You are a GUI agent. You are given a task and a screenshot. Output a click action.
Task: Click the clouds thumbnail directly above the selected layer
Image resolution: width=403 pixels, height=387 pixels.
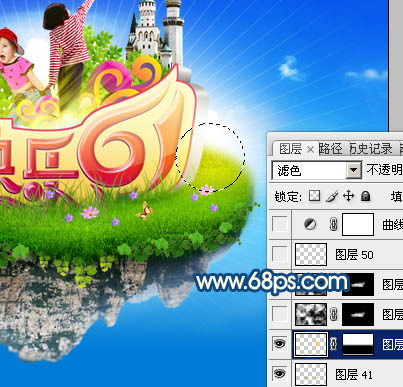(311, 314)
